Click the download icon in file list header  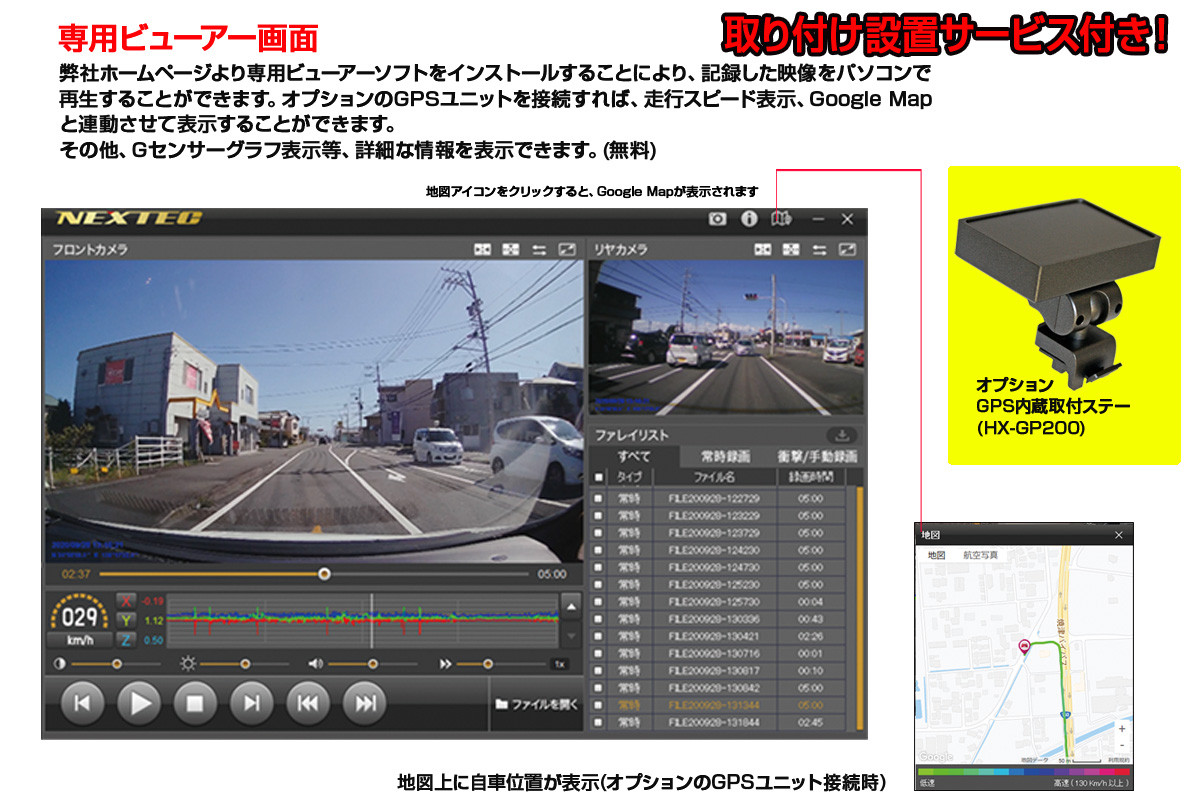[842, 435]
